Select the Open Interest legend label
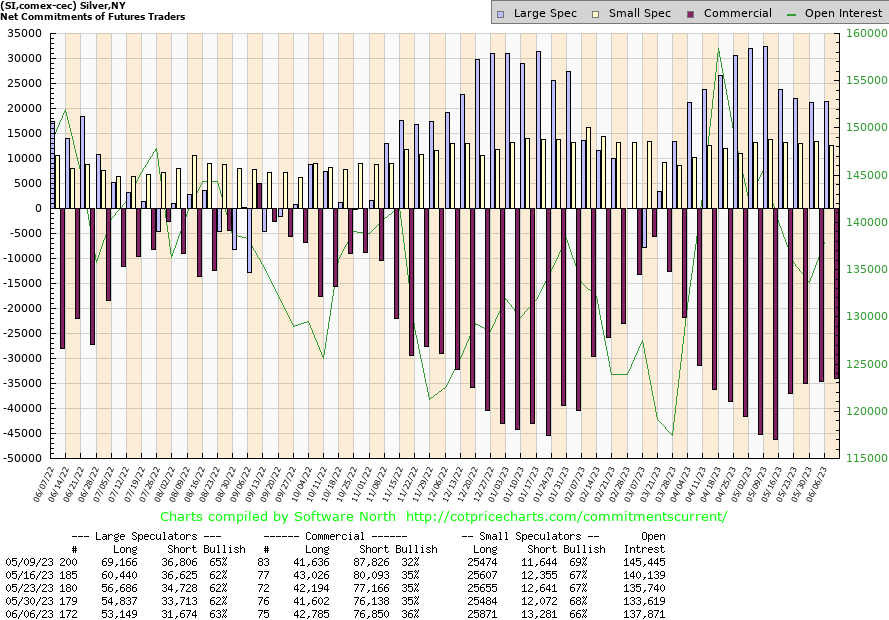The width and height of the screenshot is (889, 620). point(843,13)
